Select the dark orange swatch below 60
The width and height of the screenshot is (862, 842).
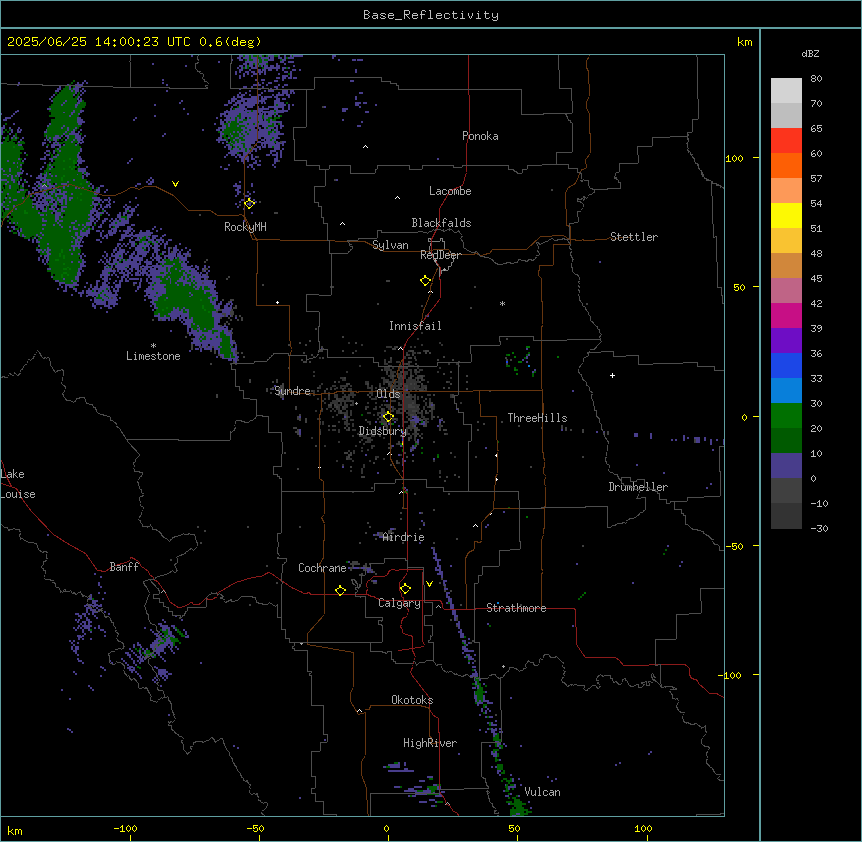pos(786,165)
